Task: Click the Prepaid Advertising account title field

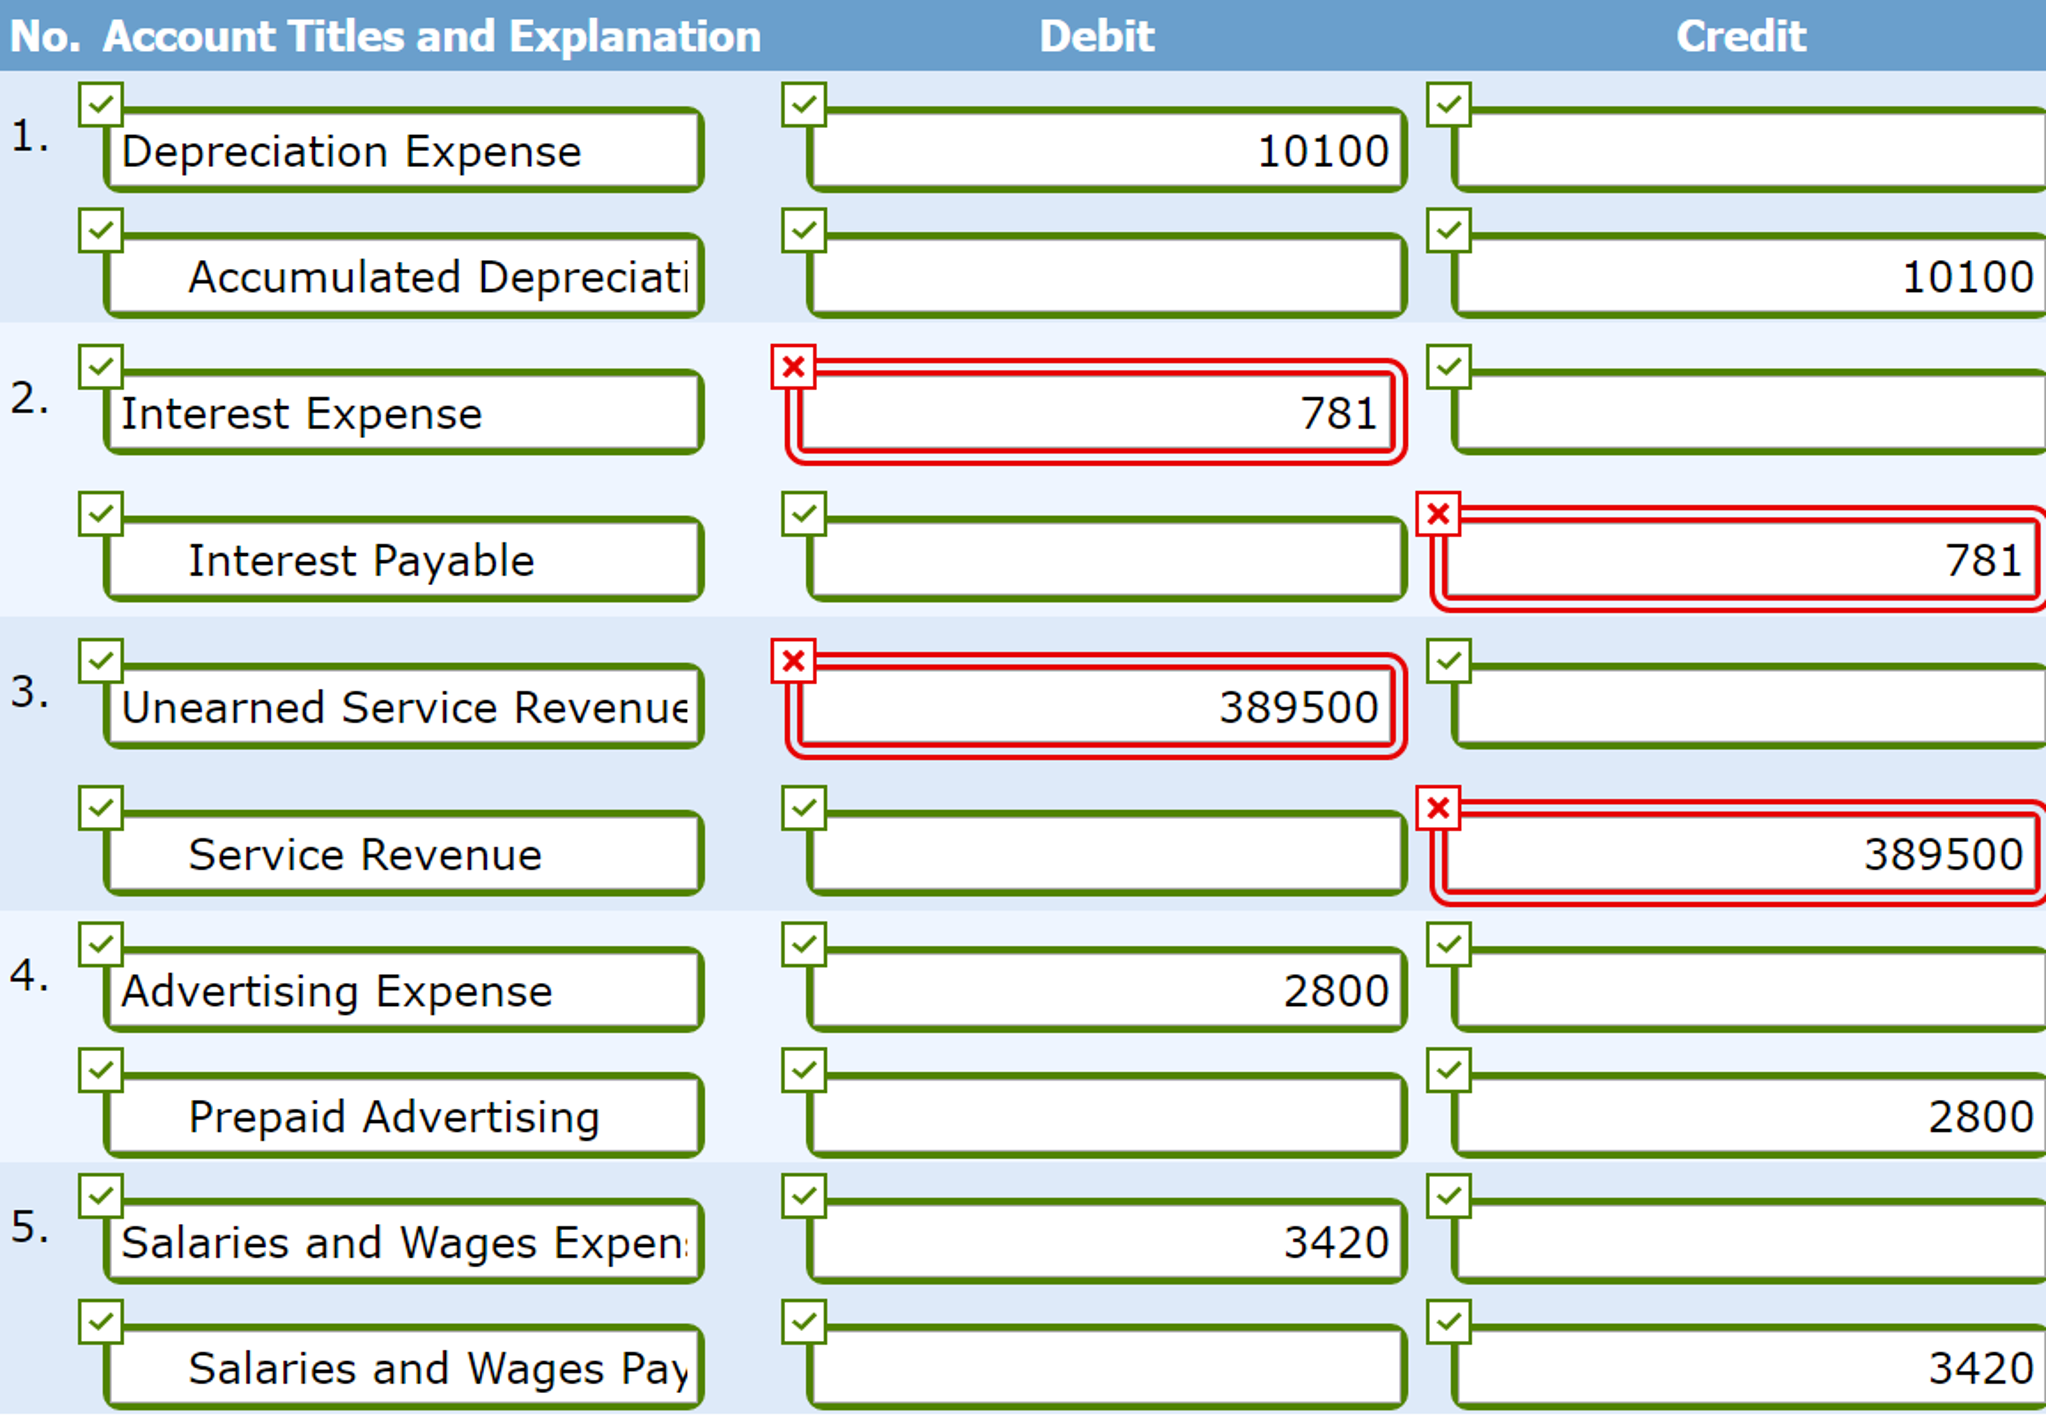Action: coord(404,1117)
